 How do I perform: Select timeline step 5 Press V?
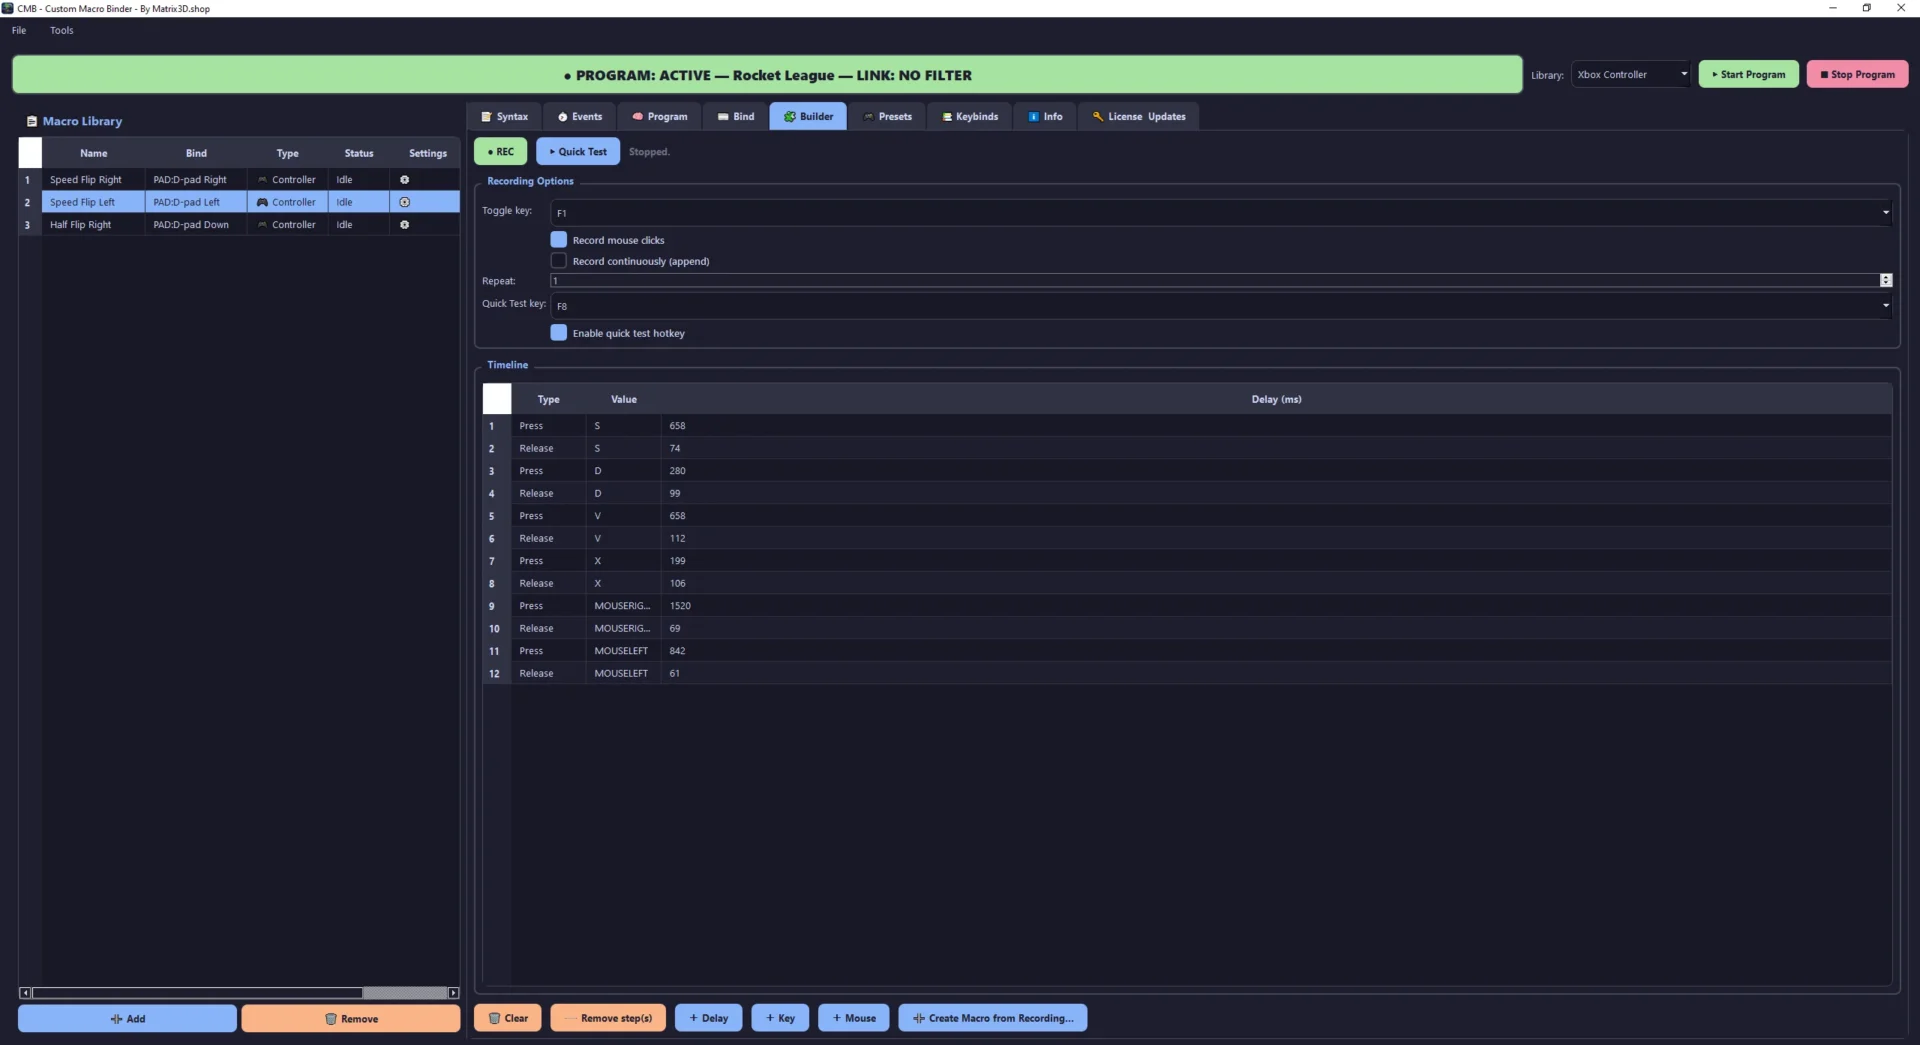pos(1187,516)
